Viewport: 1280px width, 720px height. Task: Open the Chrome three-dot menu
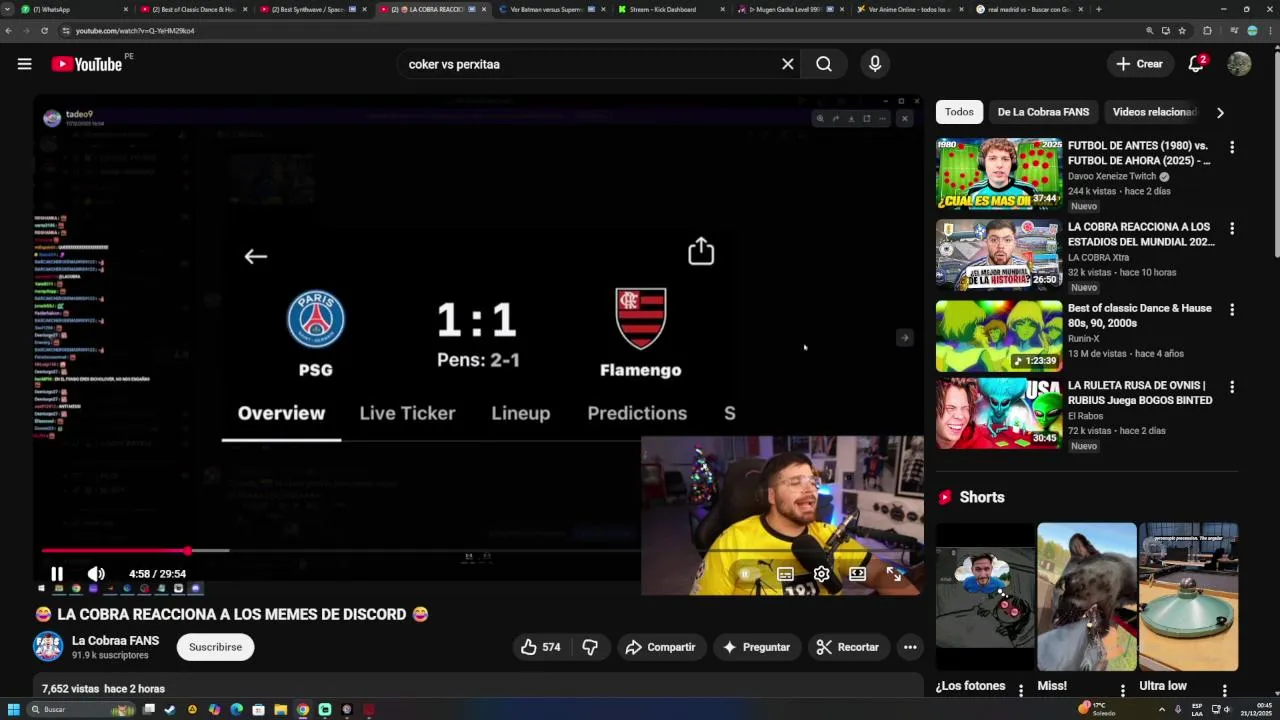(1270, 31)
